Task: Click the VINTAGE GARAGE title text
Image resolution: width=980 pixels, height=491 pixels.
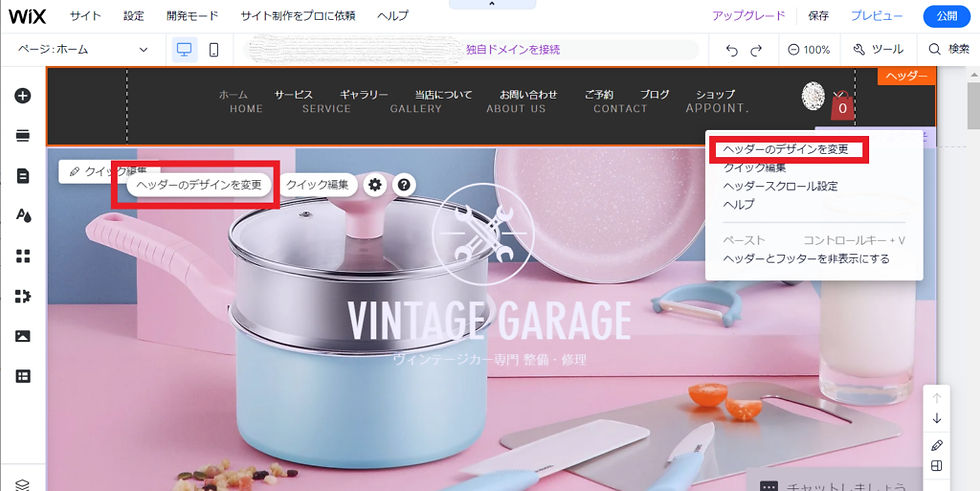Action: click(489, 321)
